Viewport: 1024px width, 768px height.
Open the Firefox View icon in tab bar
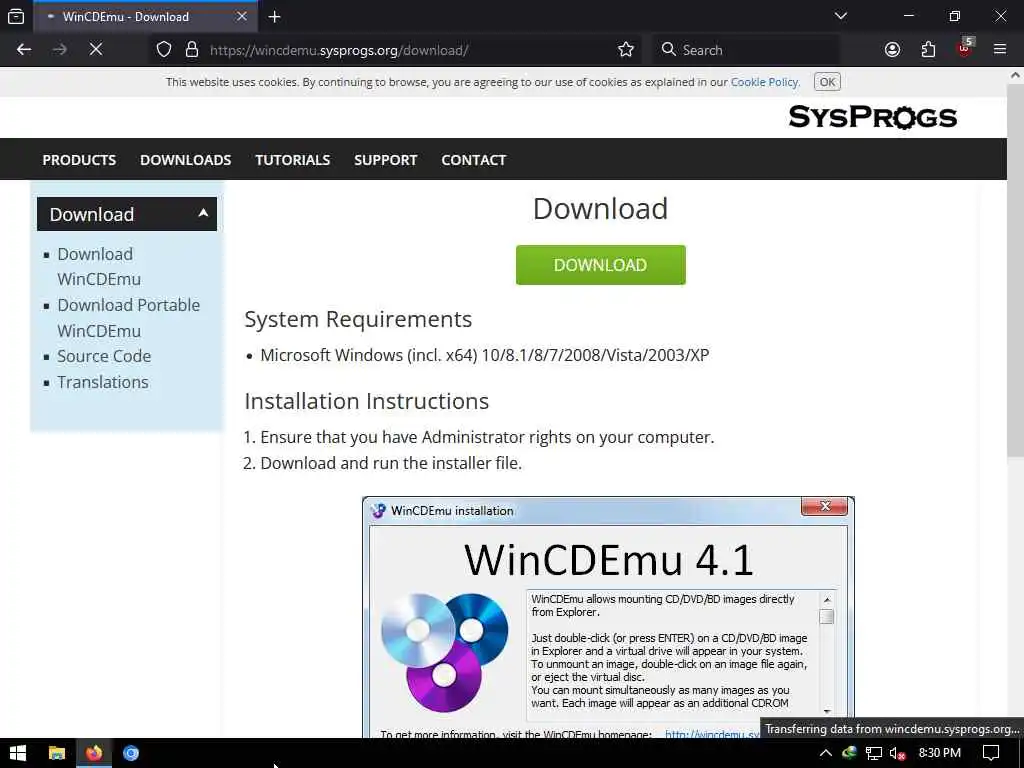16,16
